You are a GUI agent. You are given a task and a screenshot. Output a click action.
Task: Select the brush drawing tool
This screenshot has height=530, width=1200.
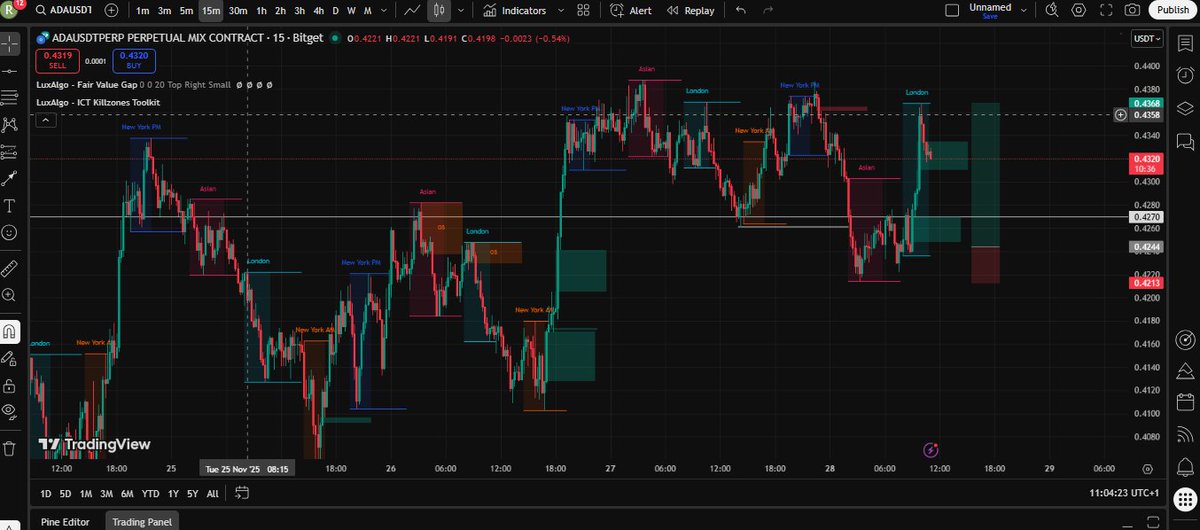click(10, 179)
